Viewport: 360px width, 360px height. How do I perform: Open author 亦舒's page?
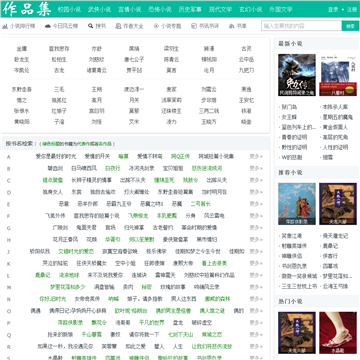[x=97, y=49]
